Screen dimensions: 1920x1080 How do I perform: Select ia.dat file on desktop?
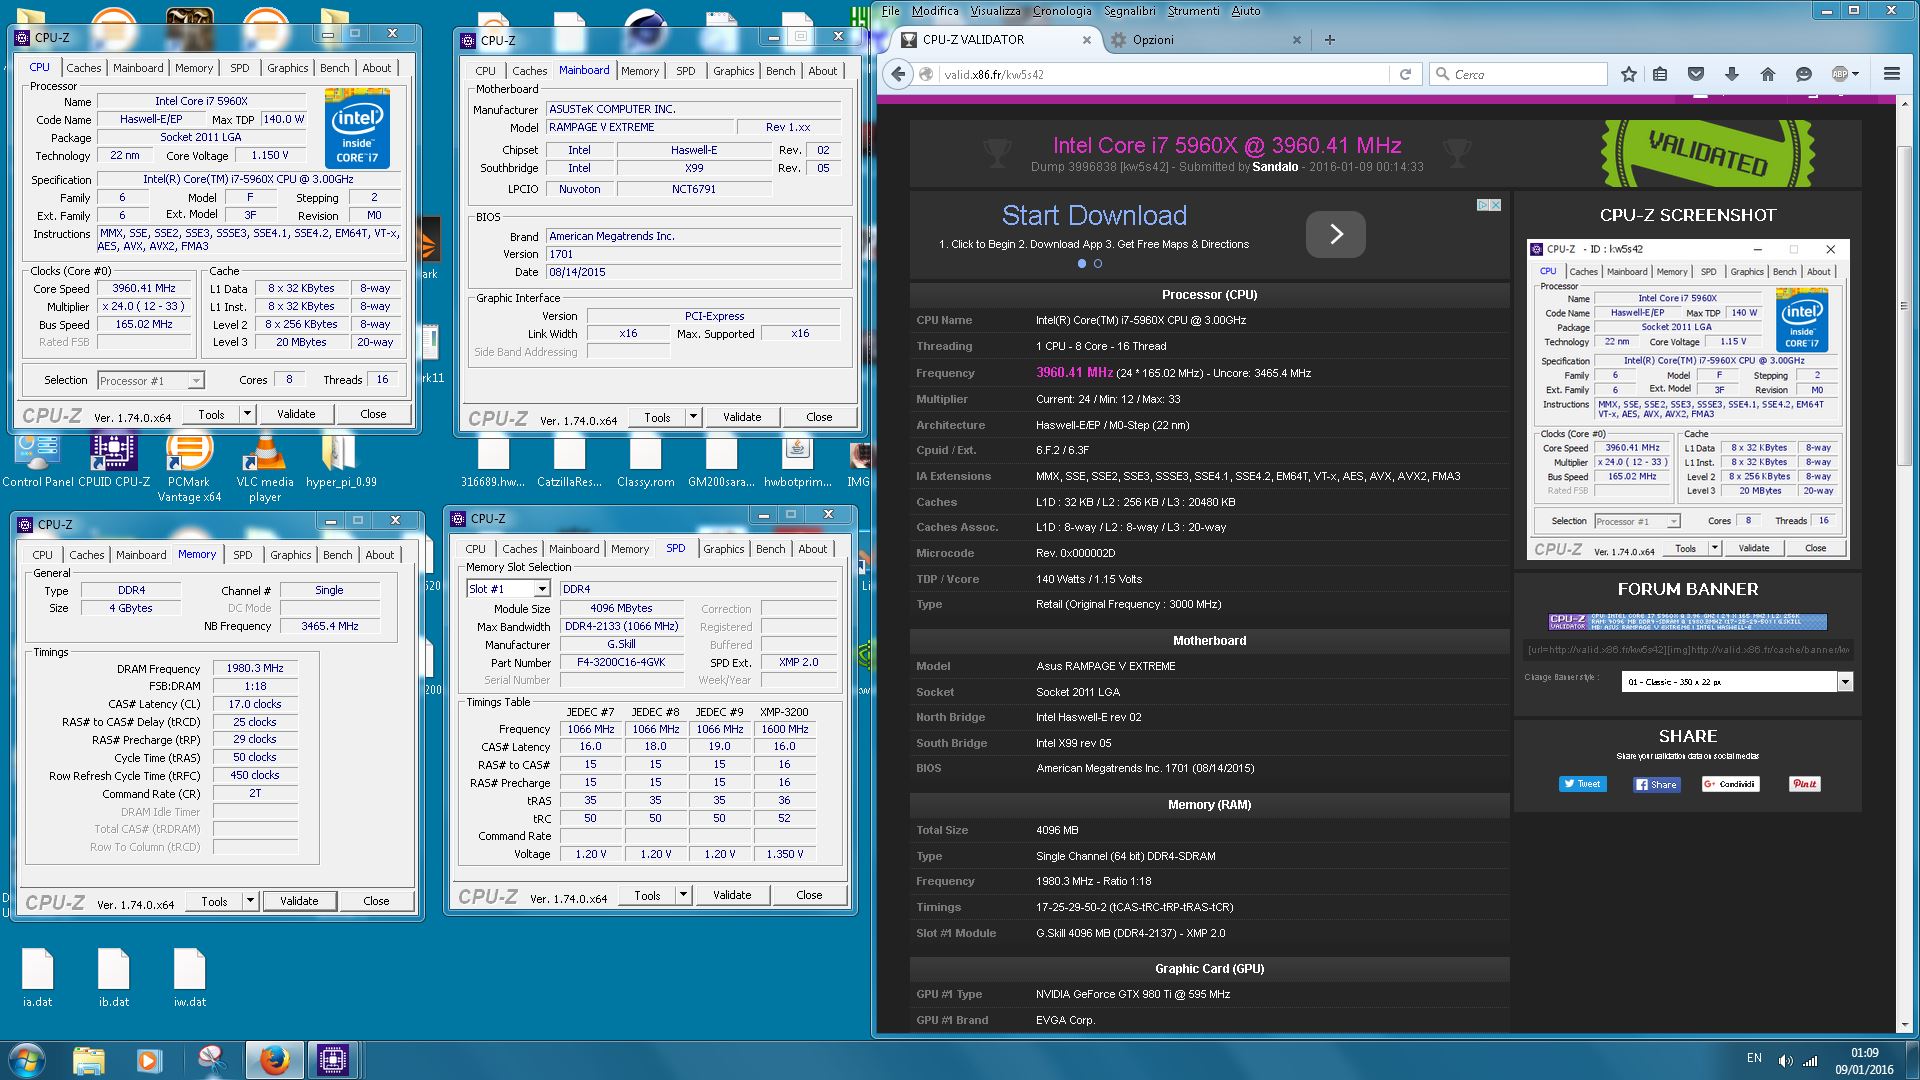[38, 977]
